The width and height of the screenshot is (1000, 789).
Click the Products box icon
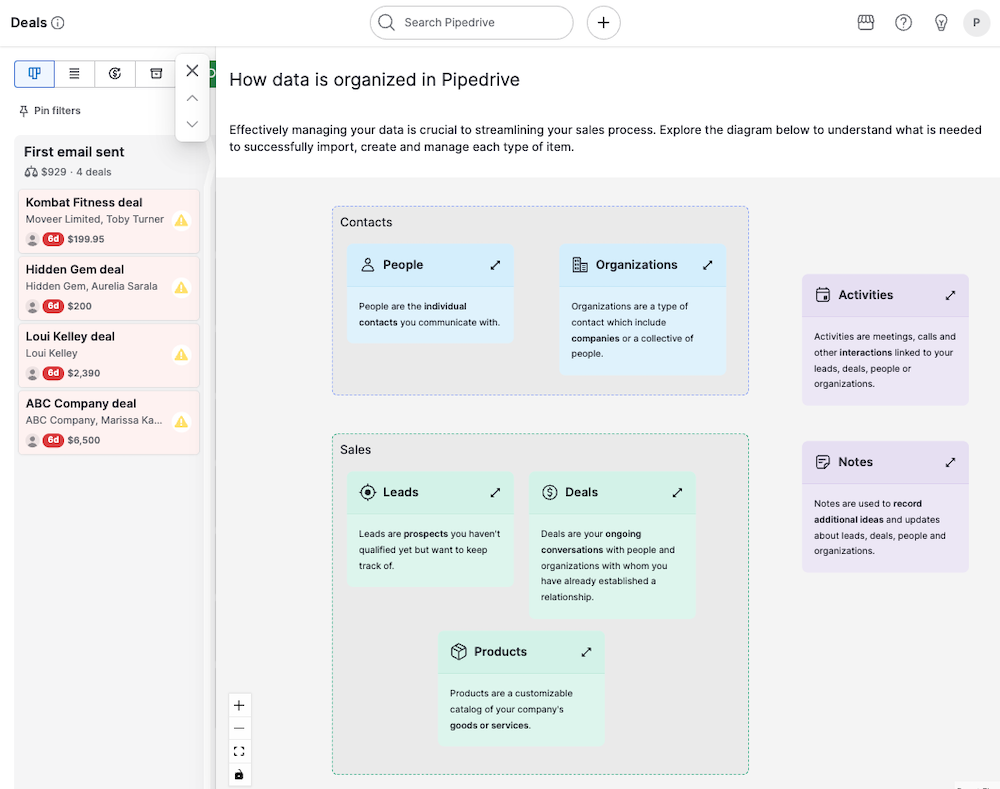click(x=459, y=651)
